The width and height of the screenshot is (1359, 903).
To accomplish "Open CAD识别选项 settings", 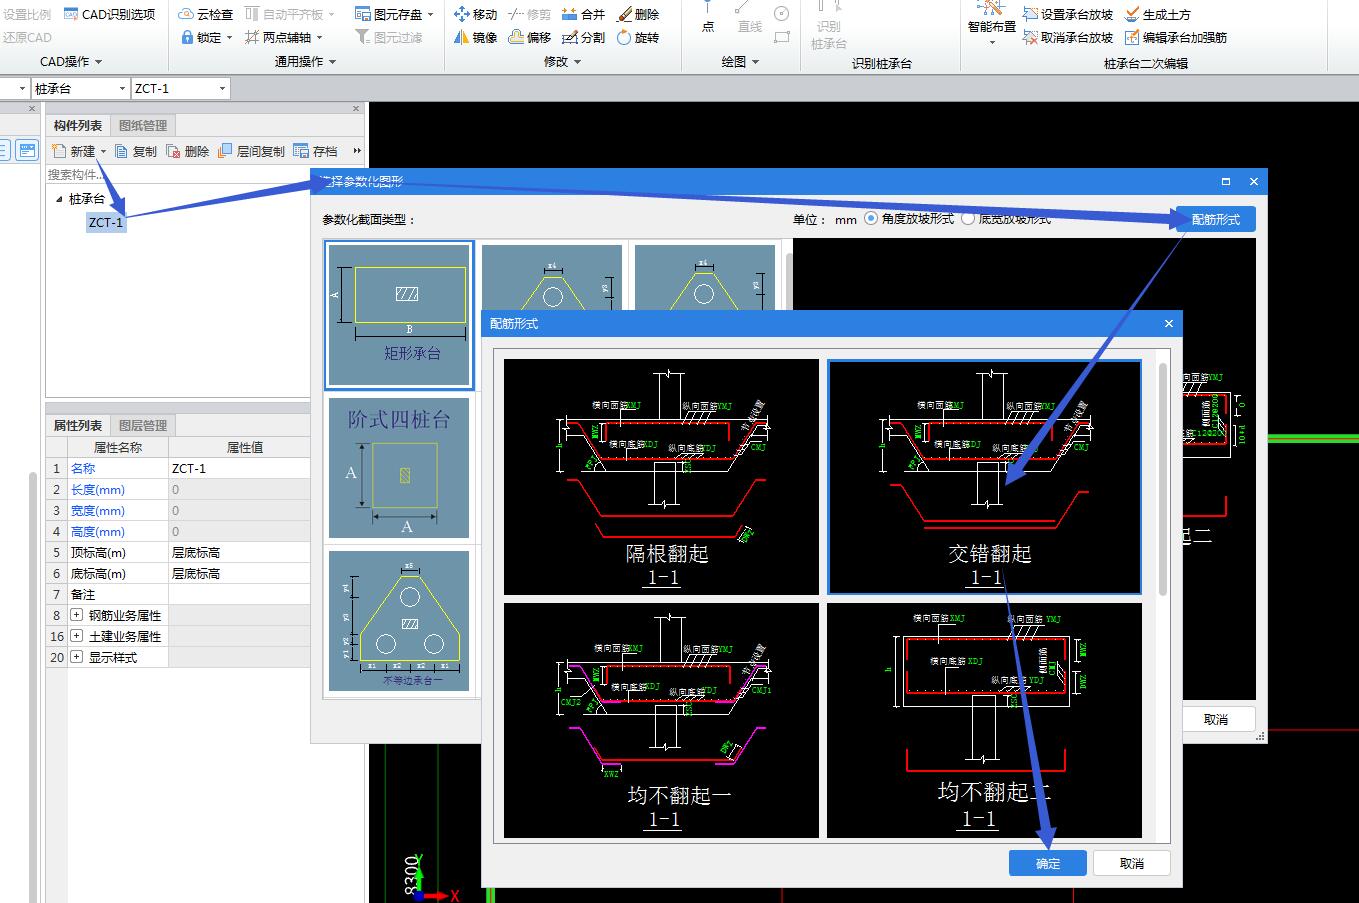I will tap(110, 14).
